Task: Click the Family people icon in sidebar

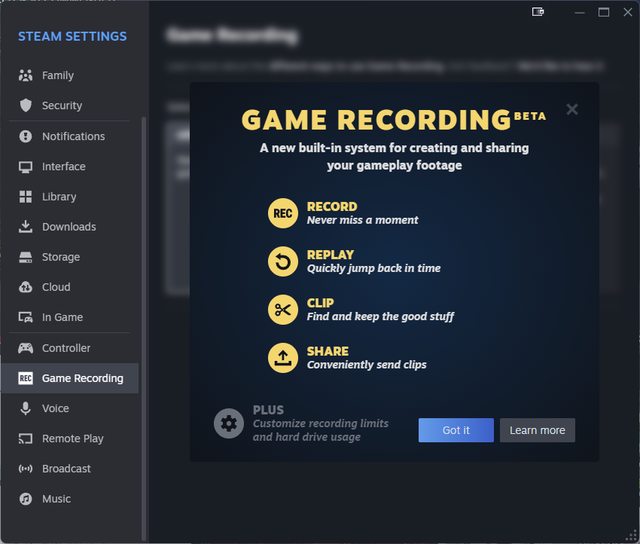Action: [26, 76]
